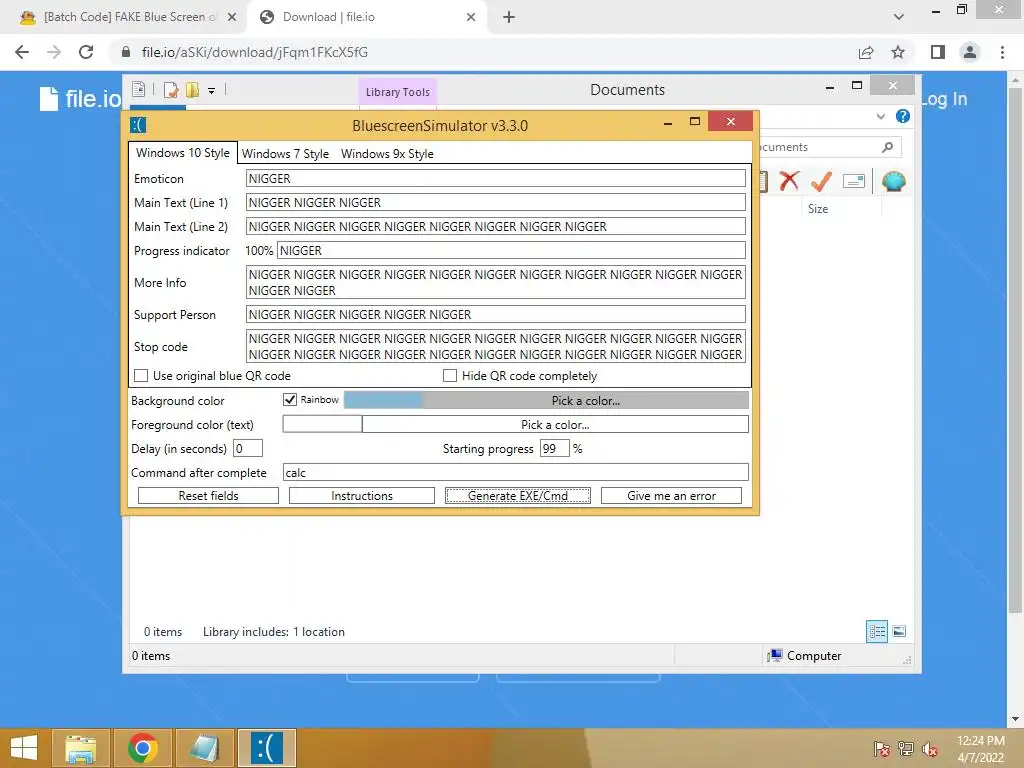
Task: Click foreground Pick a color bar
Action: click(x=555, y=424)
